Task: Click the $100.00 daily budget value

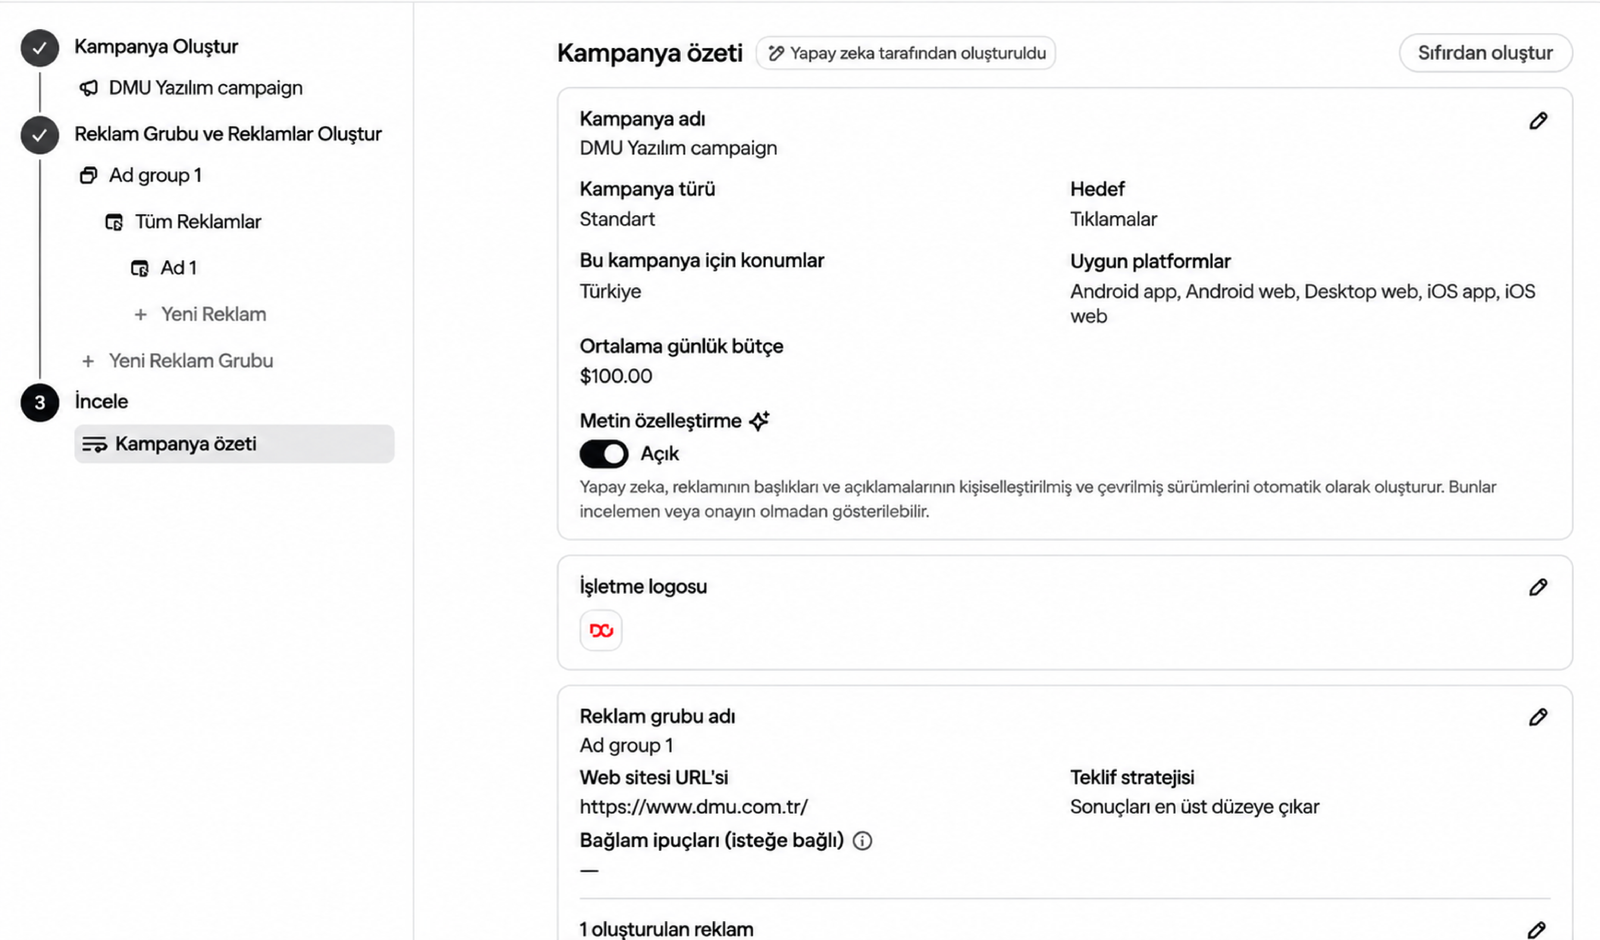Action: (616, 376)
